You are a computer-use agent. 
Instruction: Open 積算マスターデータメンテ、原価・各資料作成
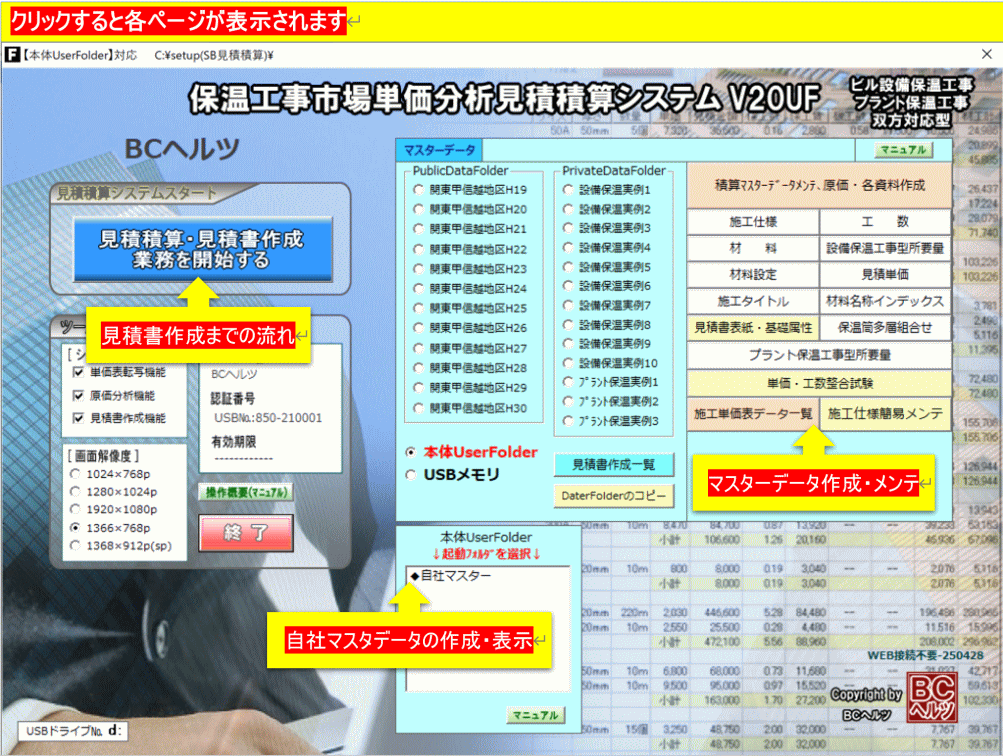pos(819,185)
